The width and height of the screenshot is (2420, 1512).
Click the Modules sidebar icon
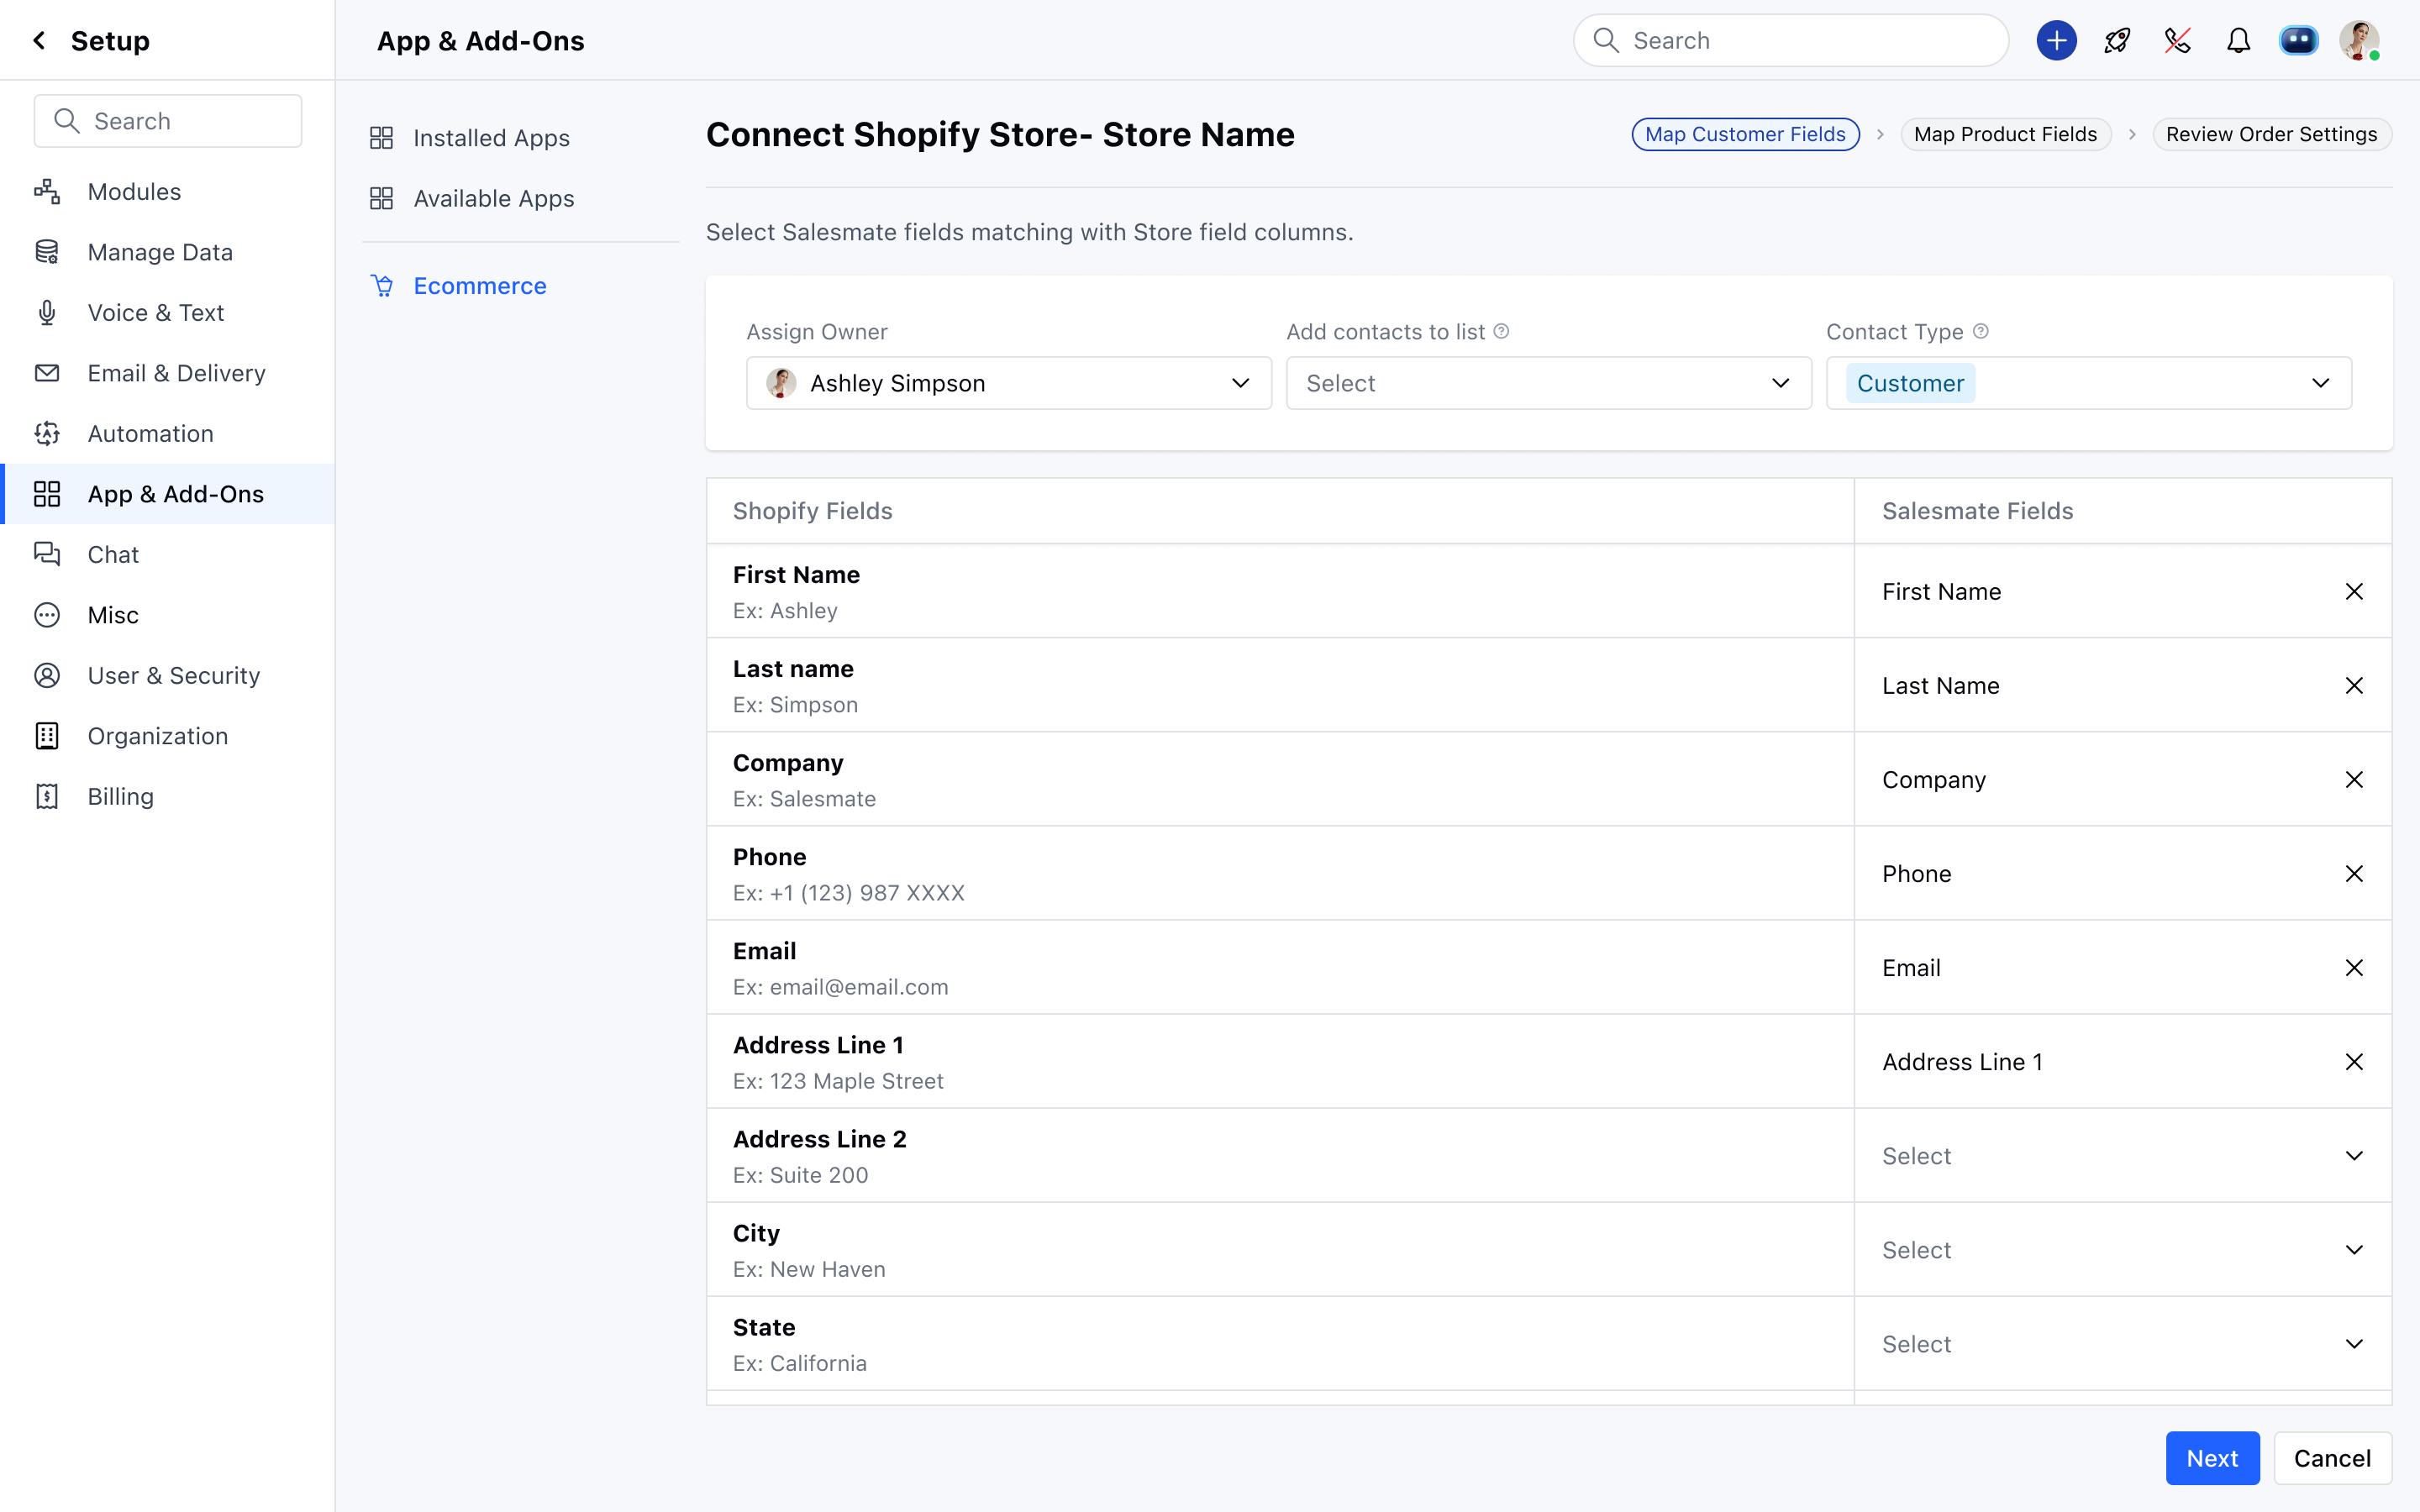coord(47,191)
